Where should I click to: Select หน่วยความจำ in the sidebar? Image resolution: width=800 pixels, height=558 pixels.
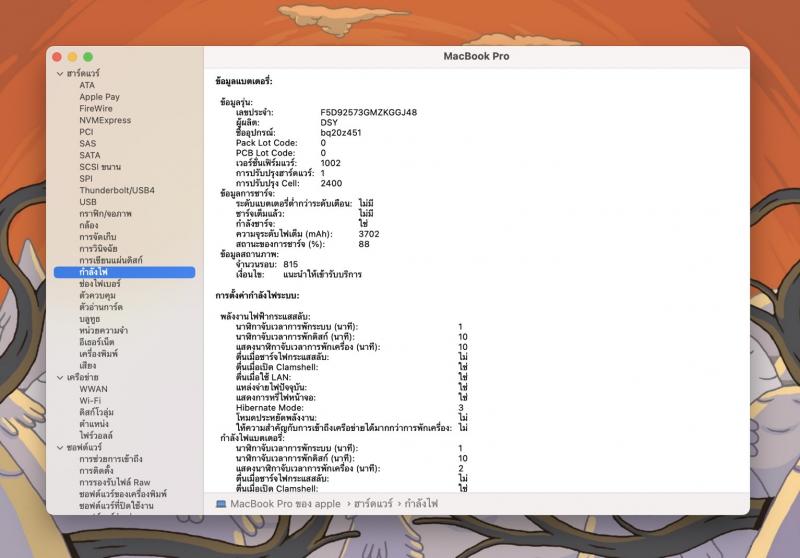(103, 331)
